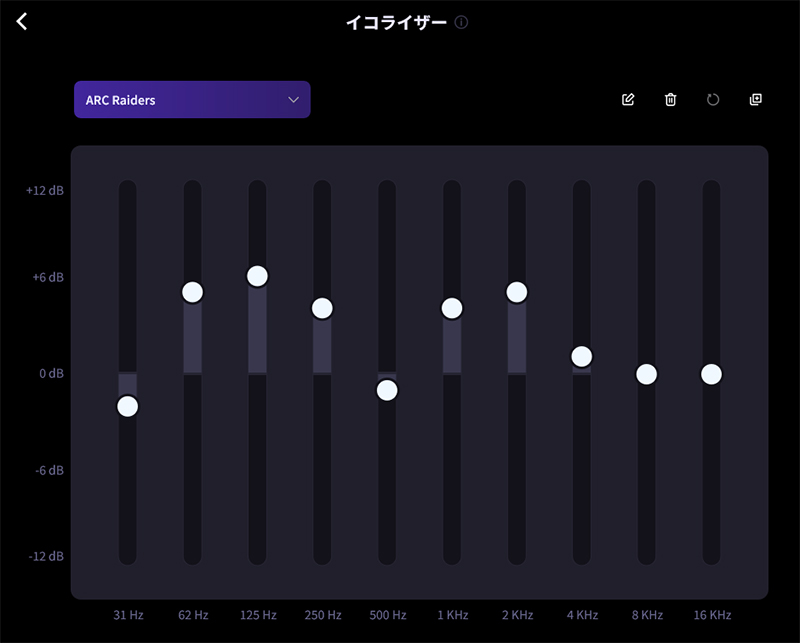Expand preset list via the chevron arrow

pyautogui.click(x=293, y=100)
